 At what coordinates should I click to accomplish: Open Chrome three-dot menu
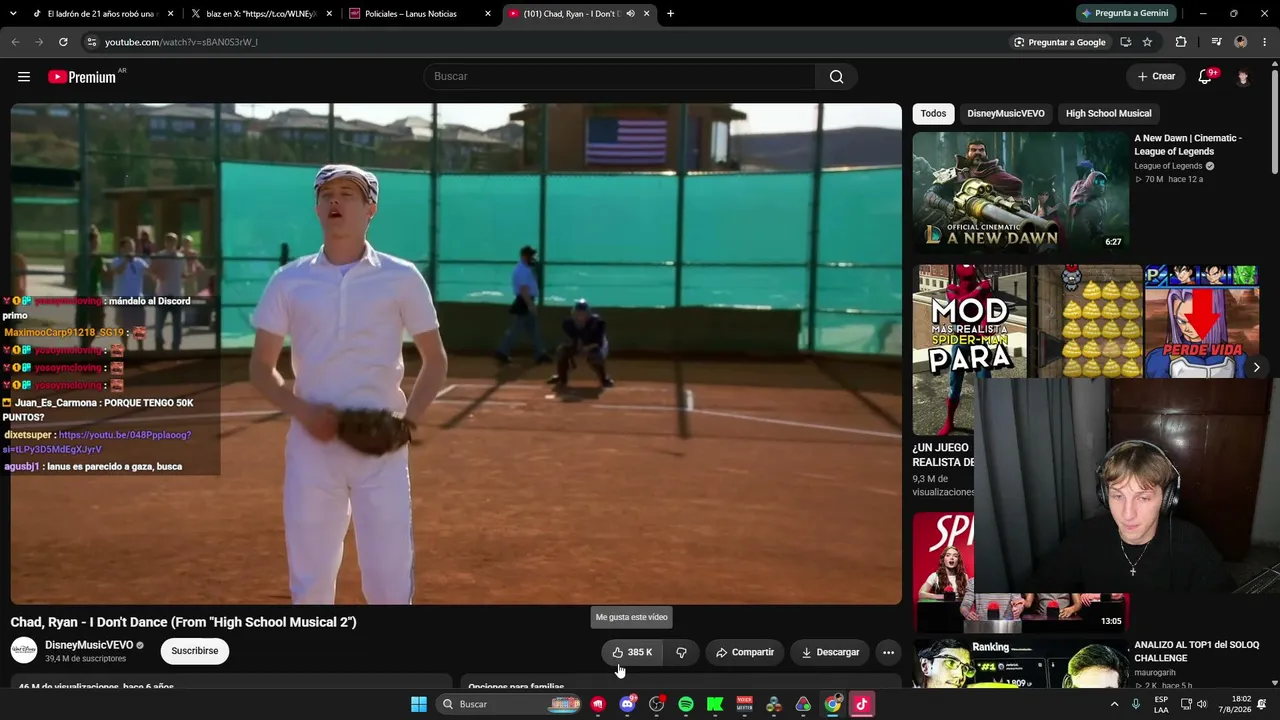[1265, 42]
